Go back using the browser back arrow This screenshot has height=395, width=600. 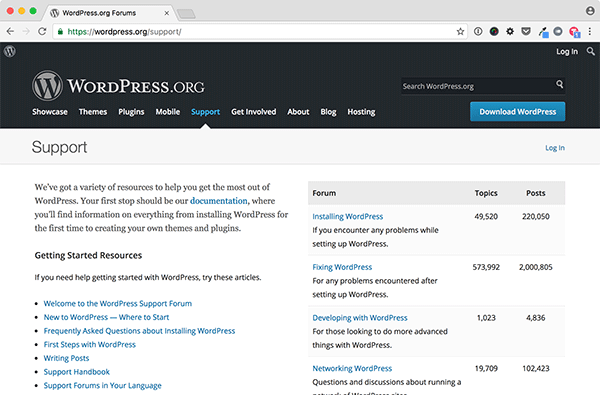coord(10,31)
